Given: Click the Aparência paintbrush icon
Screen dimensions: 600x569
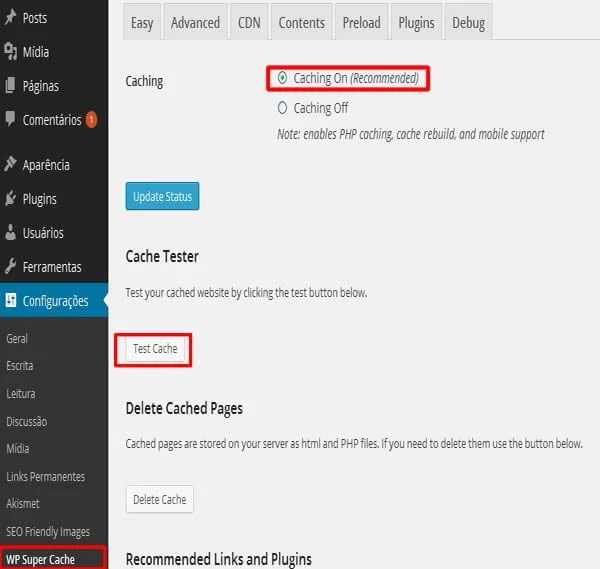Looking at the screenshot, I should click(x=10, y=164).
